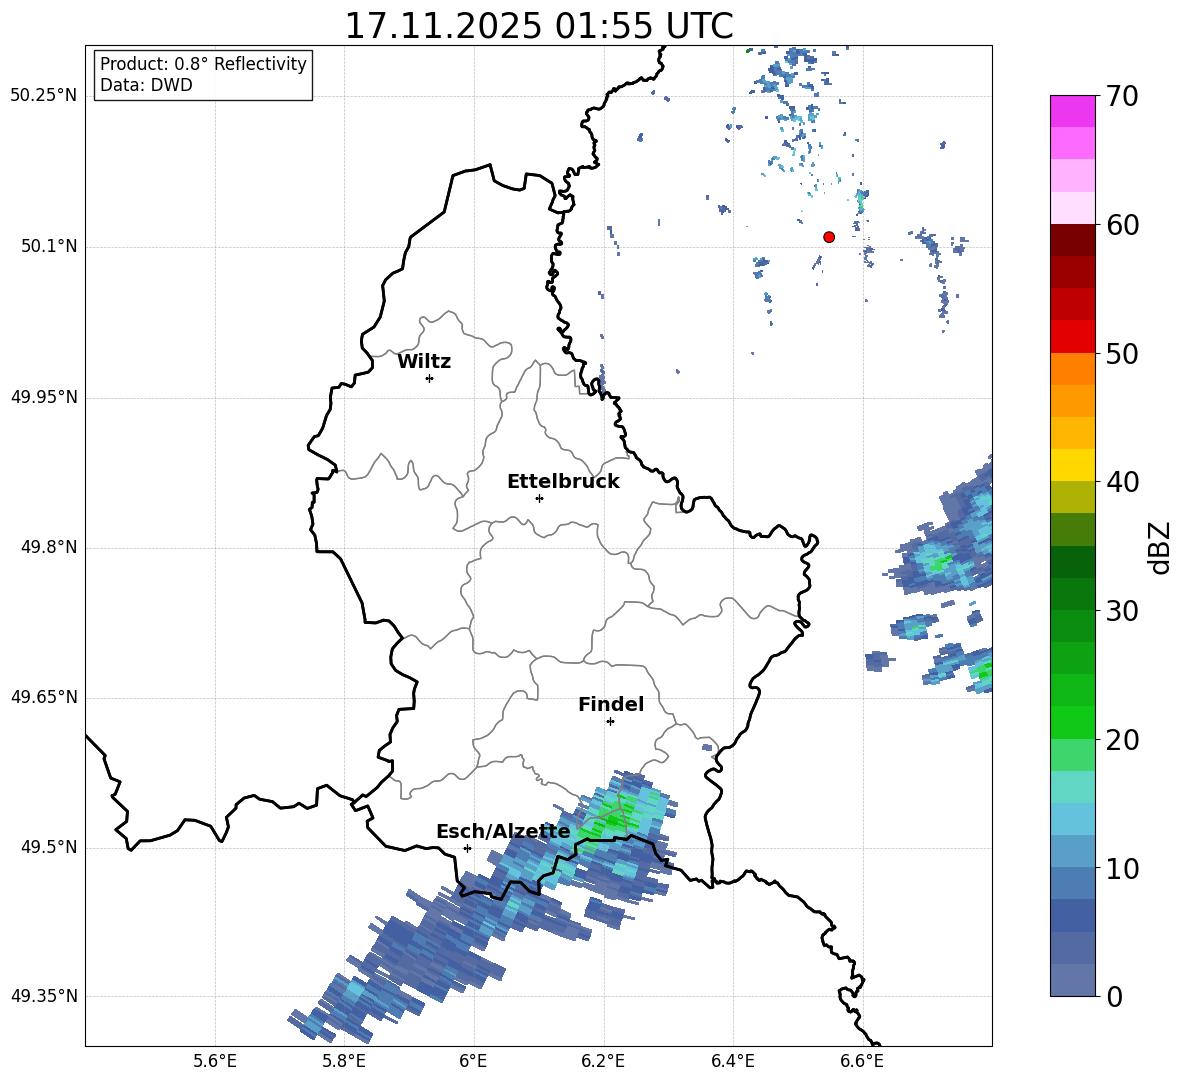The height and width of the screenshot is (1081, 1184).
Task: Click the dBZ colorbar label
Action: coord(1160,548)
